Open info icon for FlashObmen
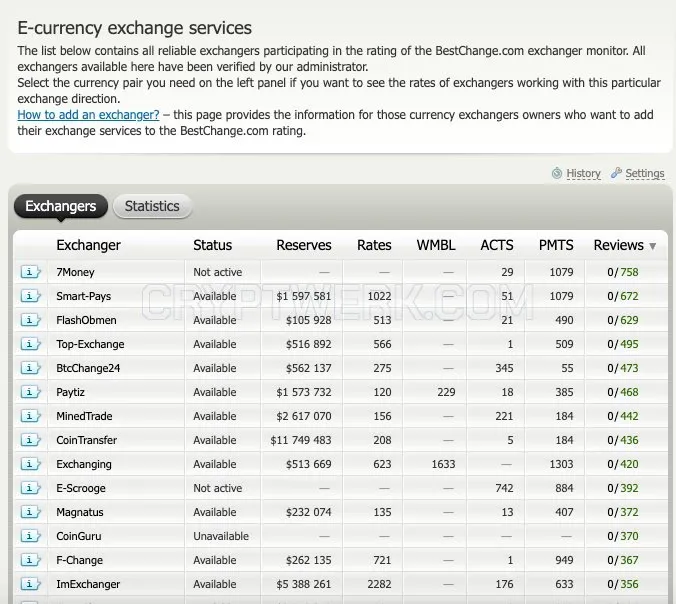 click(x=31, y=320)
